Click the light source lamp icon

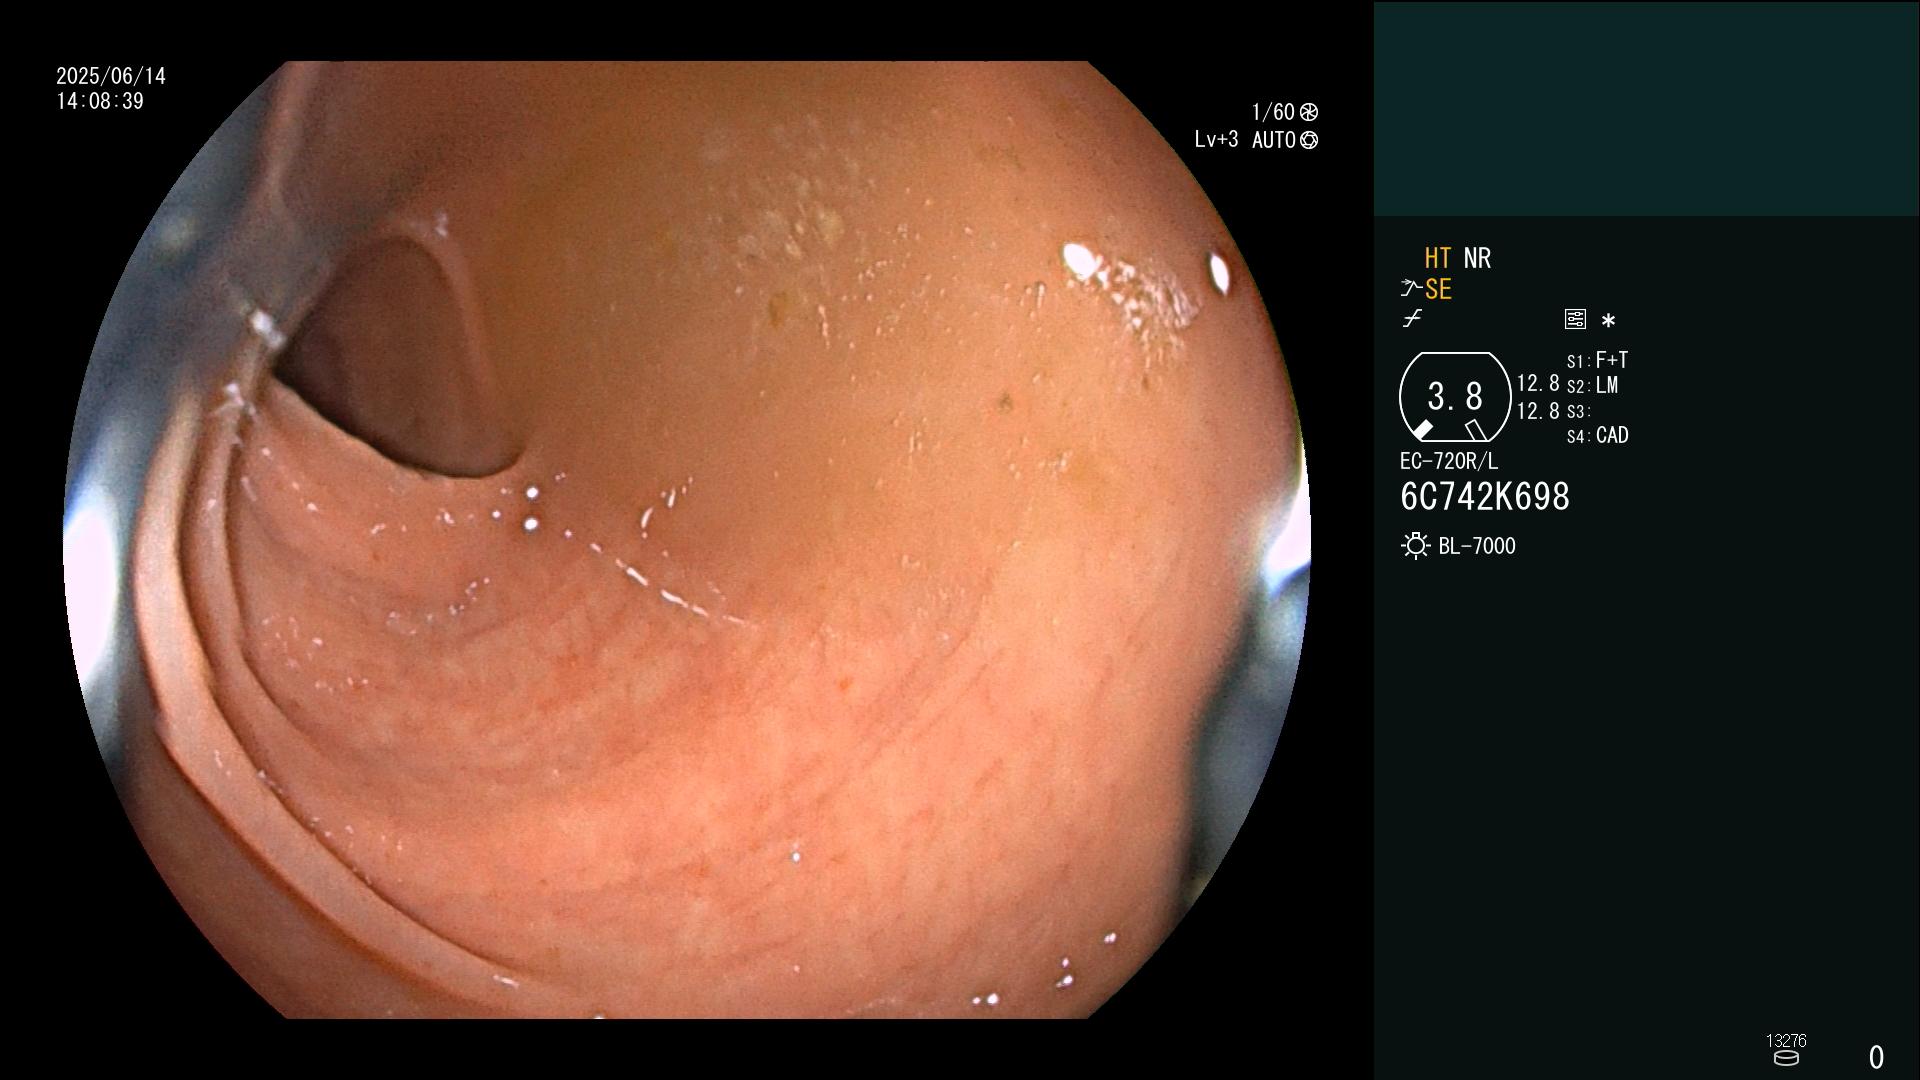(1415, 546)
